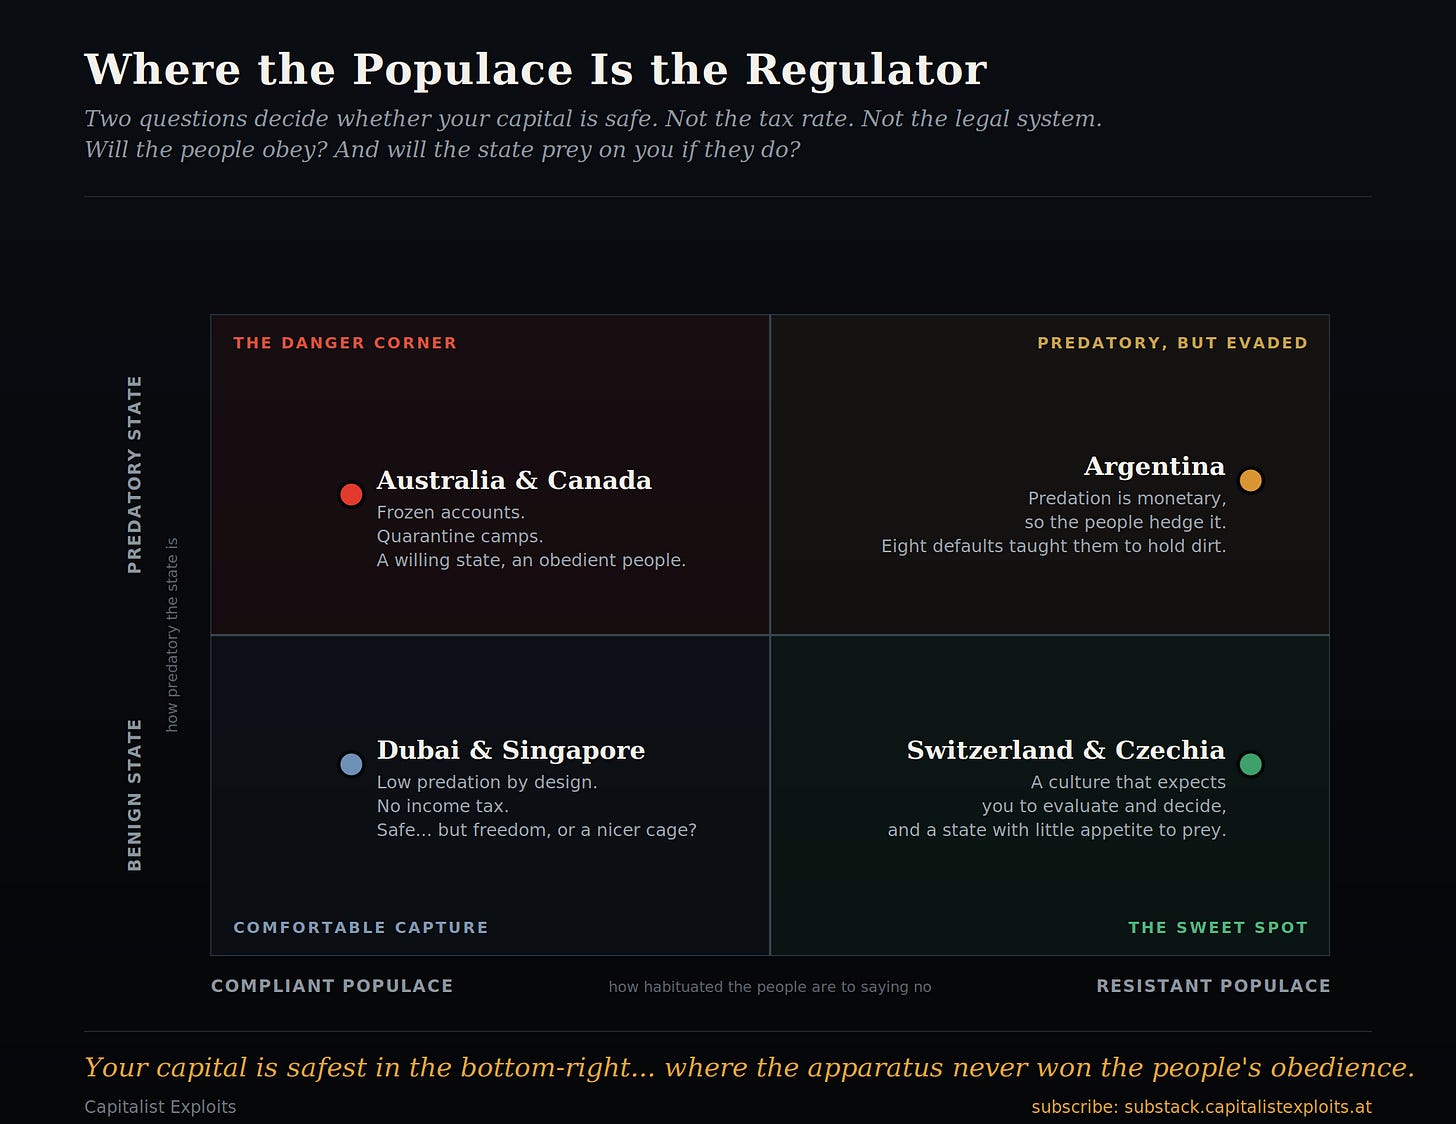The width and height of the screenshot is (1456, 1124).
Task: Click the green dot beside Switzerland & Czechia
Action: [1250, 764]
